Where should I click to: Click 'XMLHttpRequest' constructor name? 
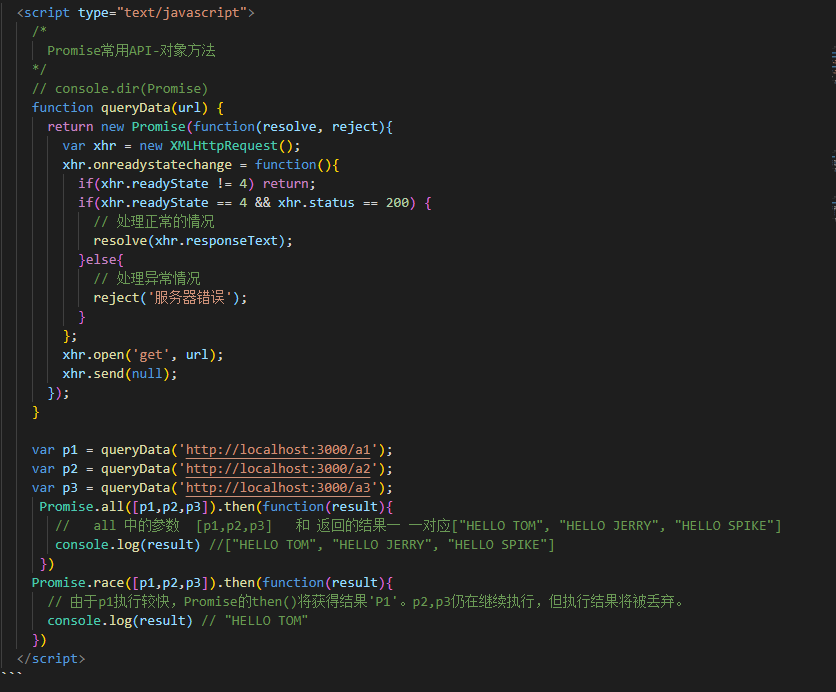click(224, 146)
